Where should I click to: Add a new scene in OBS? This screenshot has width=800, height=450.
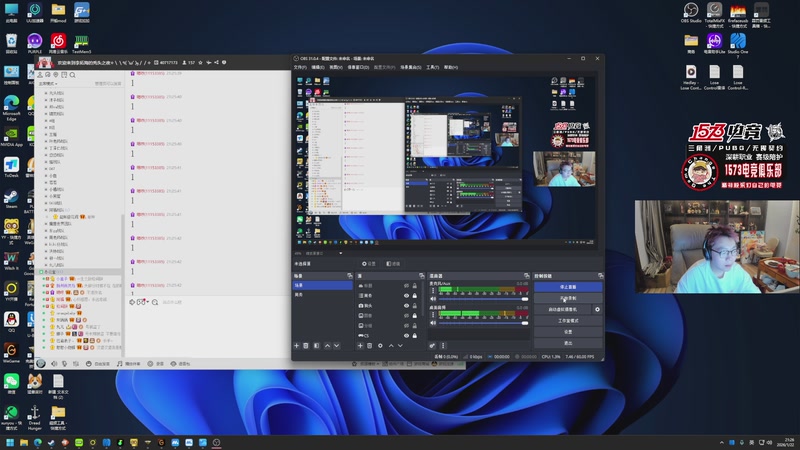tap(296, 345)
